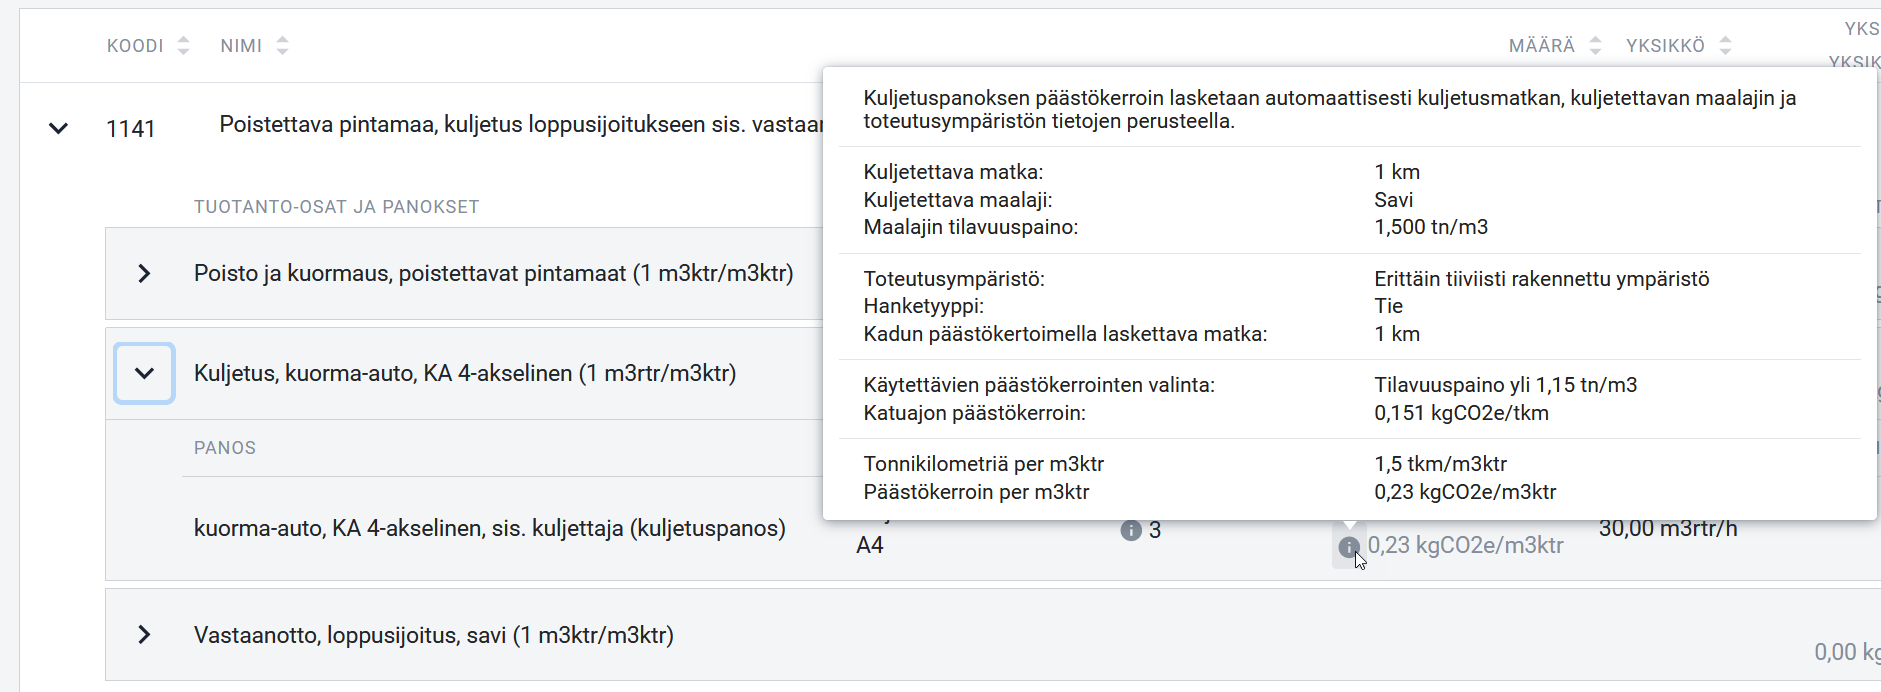
Task: Click the YKSIKKÖ column header
Action: coord(1665,46)
